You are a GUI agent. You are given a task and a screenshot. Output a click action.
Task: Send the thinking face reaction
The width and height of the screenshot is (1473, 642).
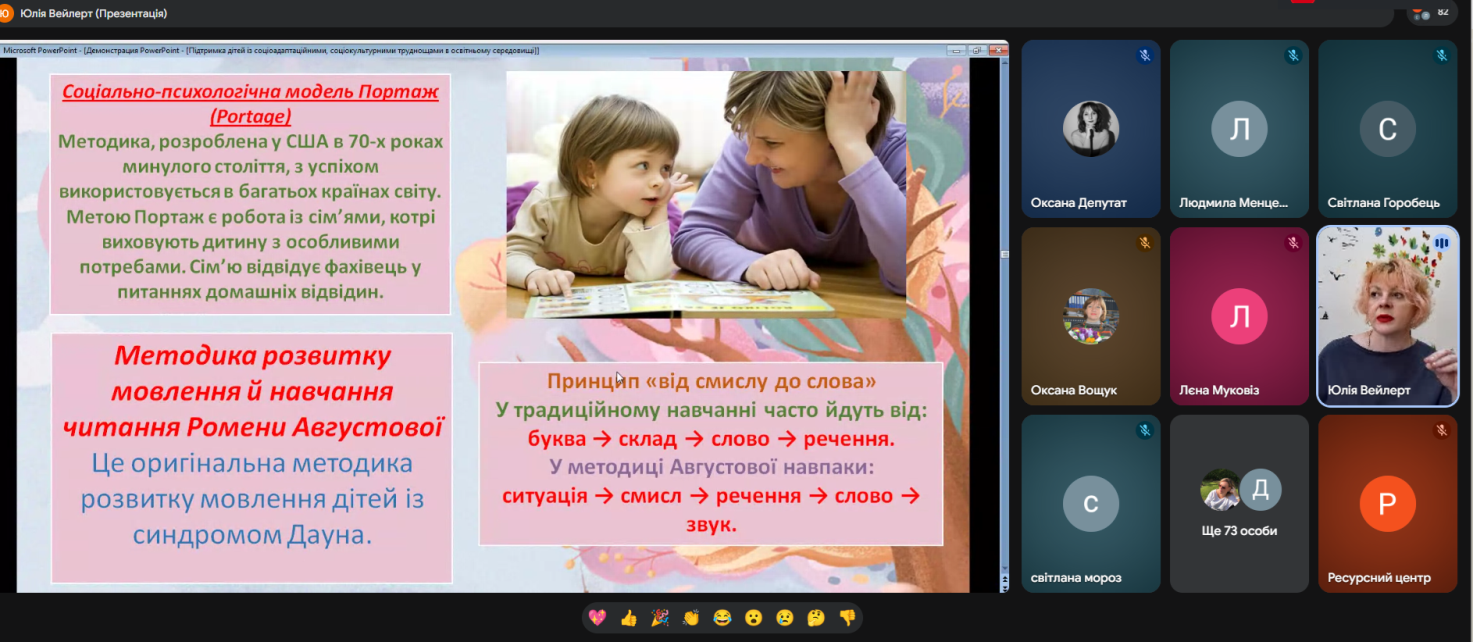815,618
